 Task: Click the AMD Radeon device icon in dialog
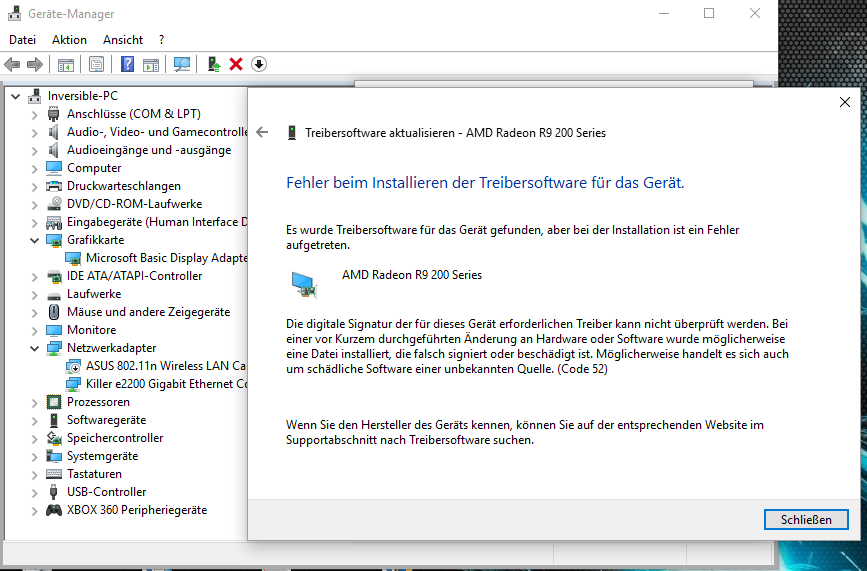pyautogui.click(x=305, y=285)
